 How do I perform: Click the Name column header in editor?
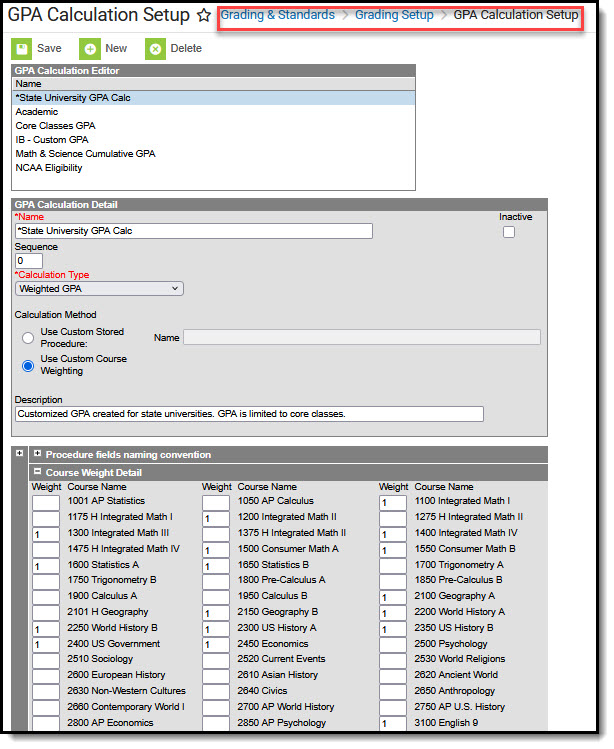28,84
